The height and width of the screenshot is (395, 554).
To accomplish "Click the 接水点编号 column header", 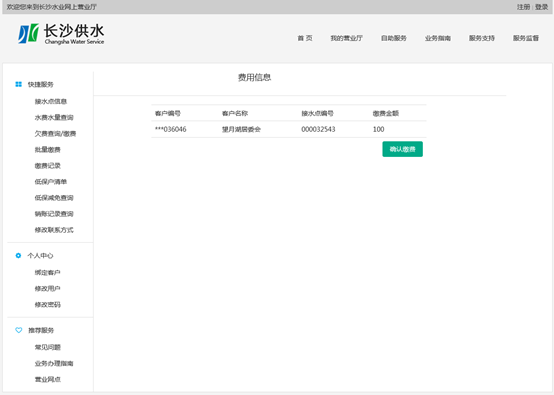I will 317,113.
